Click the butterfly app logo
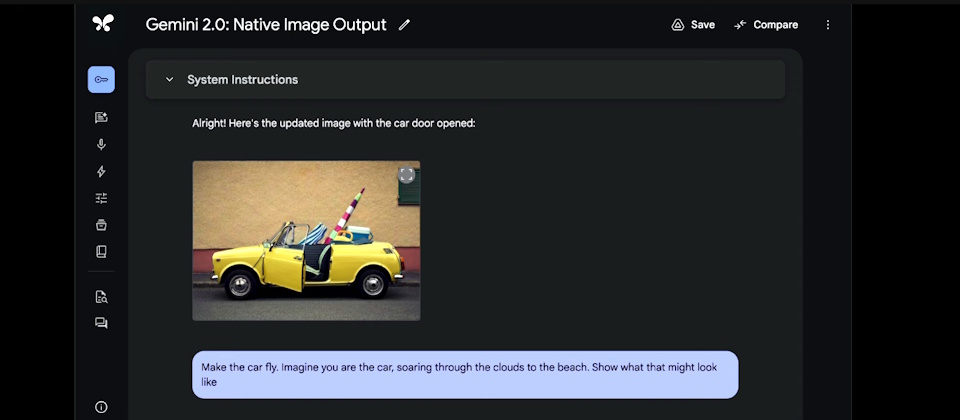Image resolution: width=960 pixels, height=420 pixels. [103, 24]
